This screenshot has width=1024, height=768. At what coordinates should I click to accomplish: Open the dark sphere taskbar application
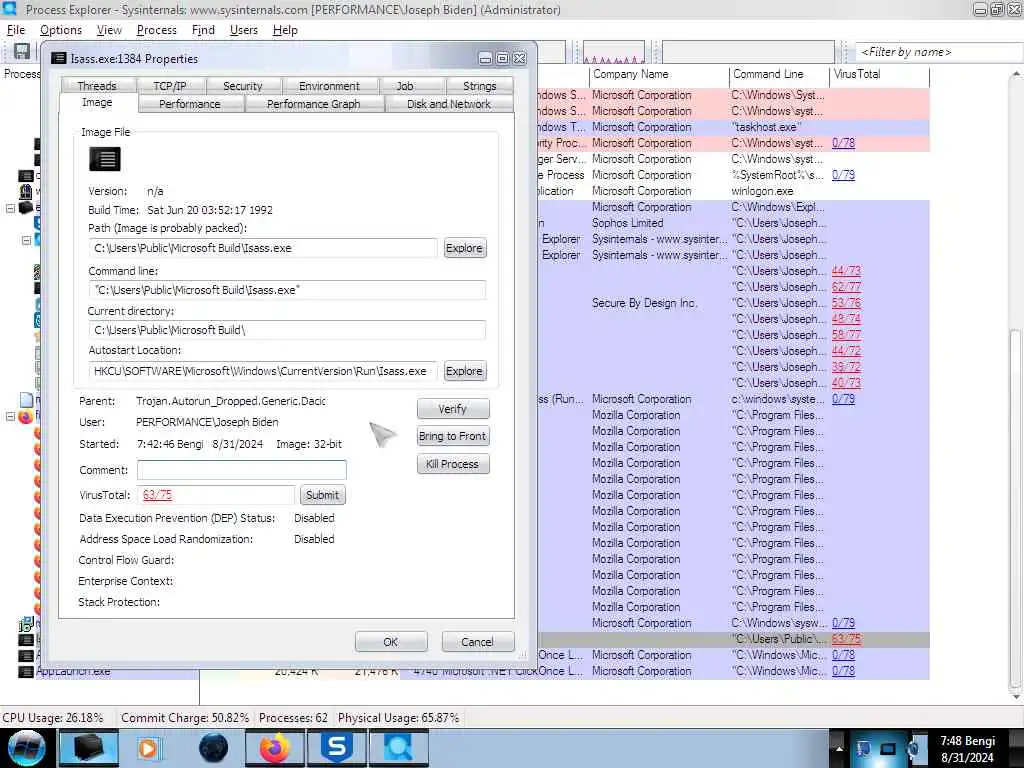(x=213, y=748)
